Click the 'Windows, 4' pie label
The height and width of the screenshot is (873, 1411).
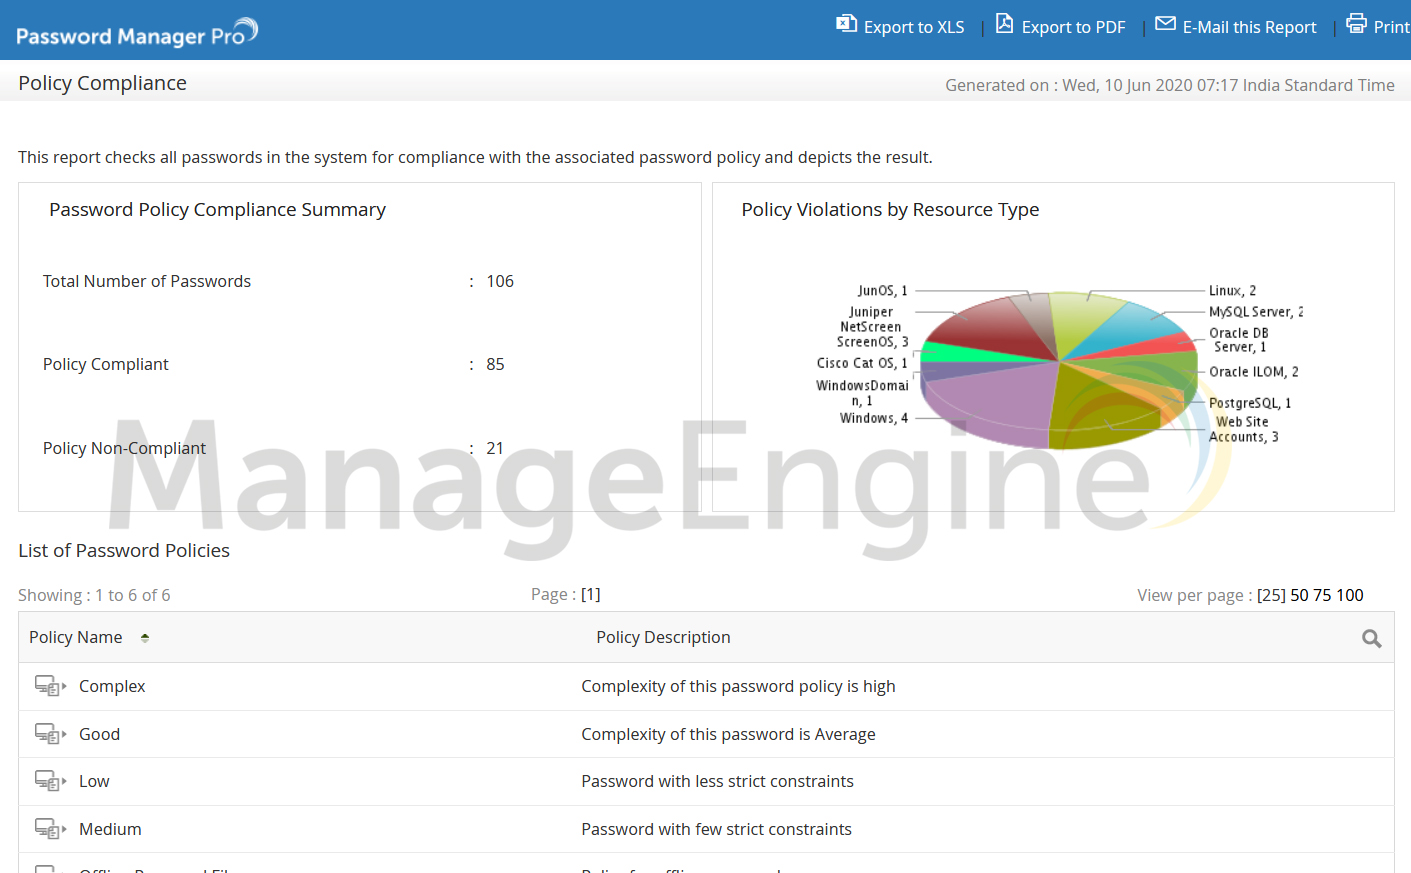[x=874, y=418]
